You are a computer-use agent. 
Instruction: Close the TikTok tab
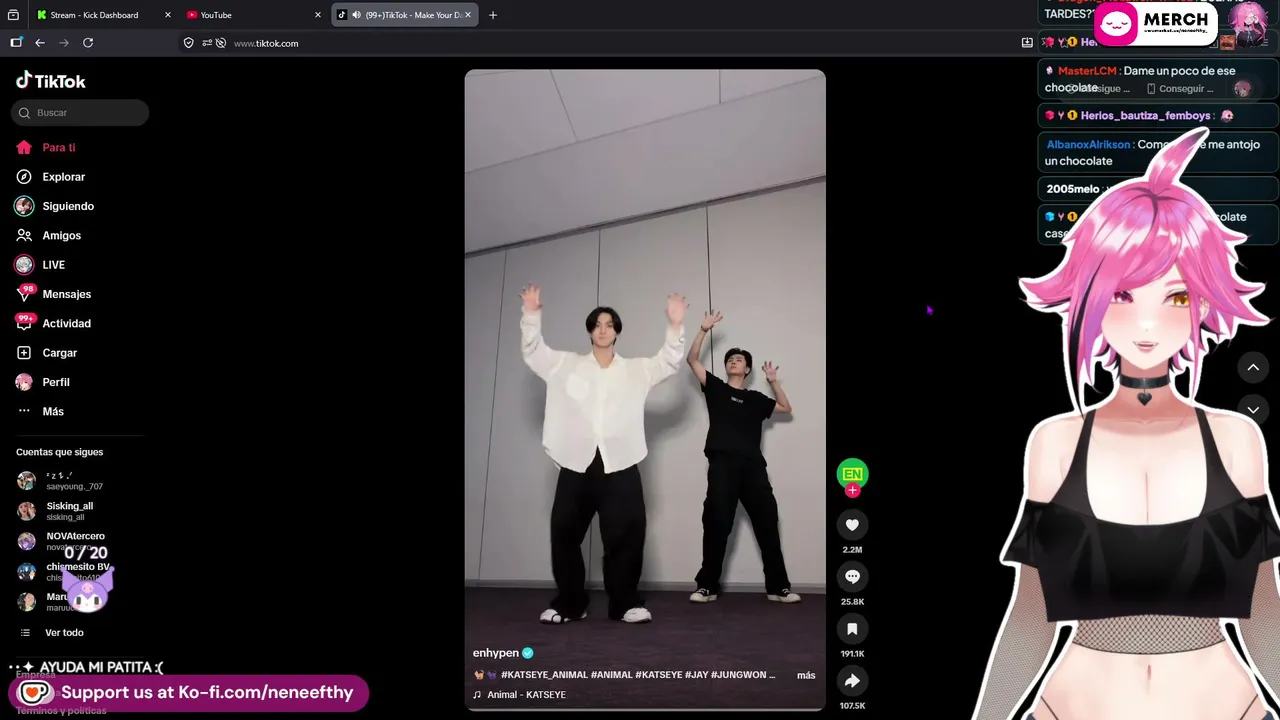click(x=468, y=15)
